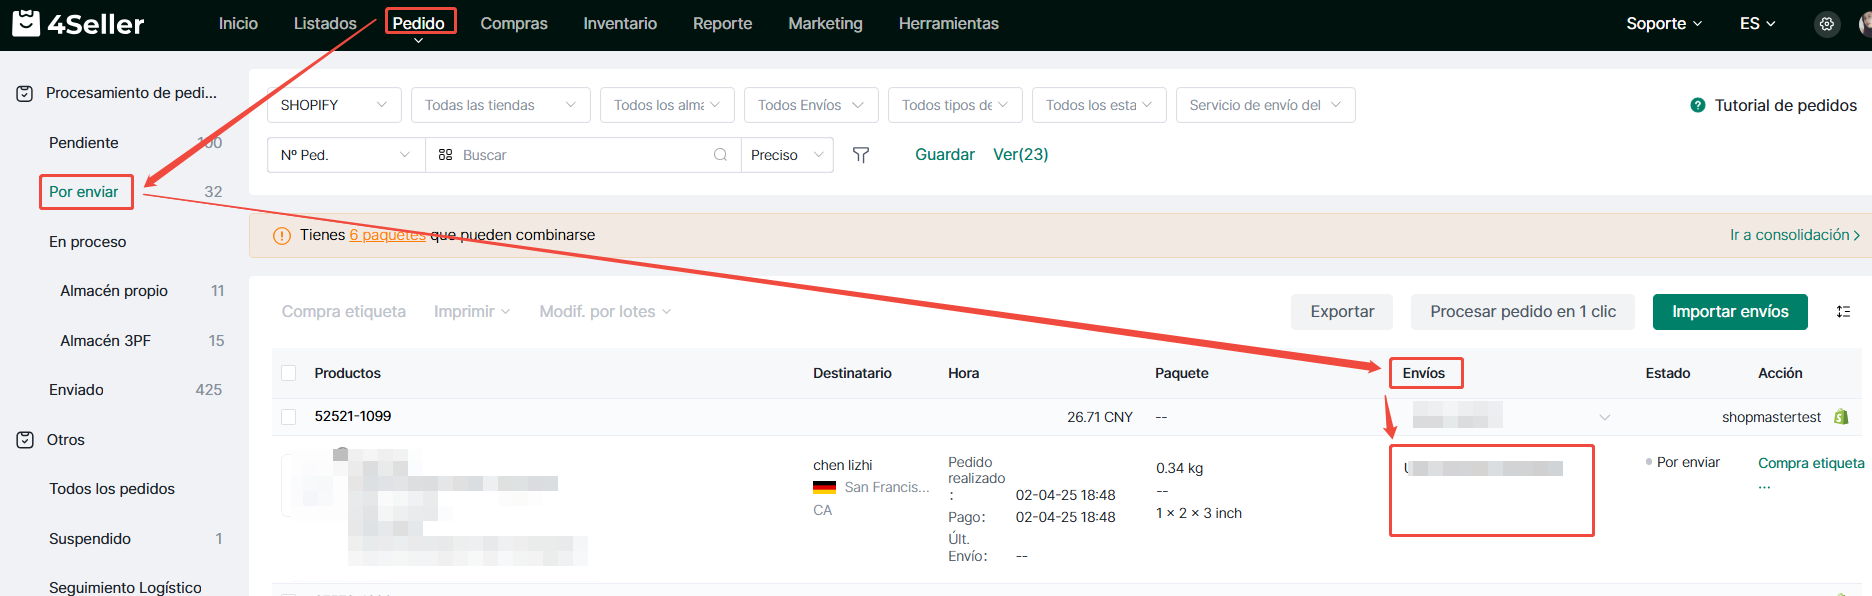Click the Tutorial de pedidos help icon
Viewport: 1872px width, 596px height.
[x=1697, y=105]
